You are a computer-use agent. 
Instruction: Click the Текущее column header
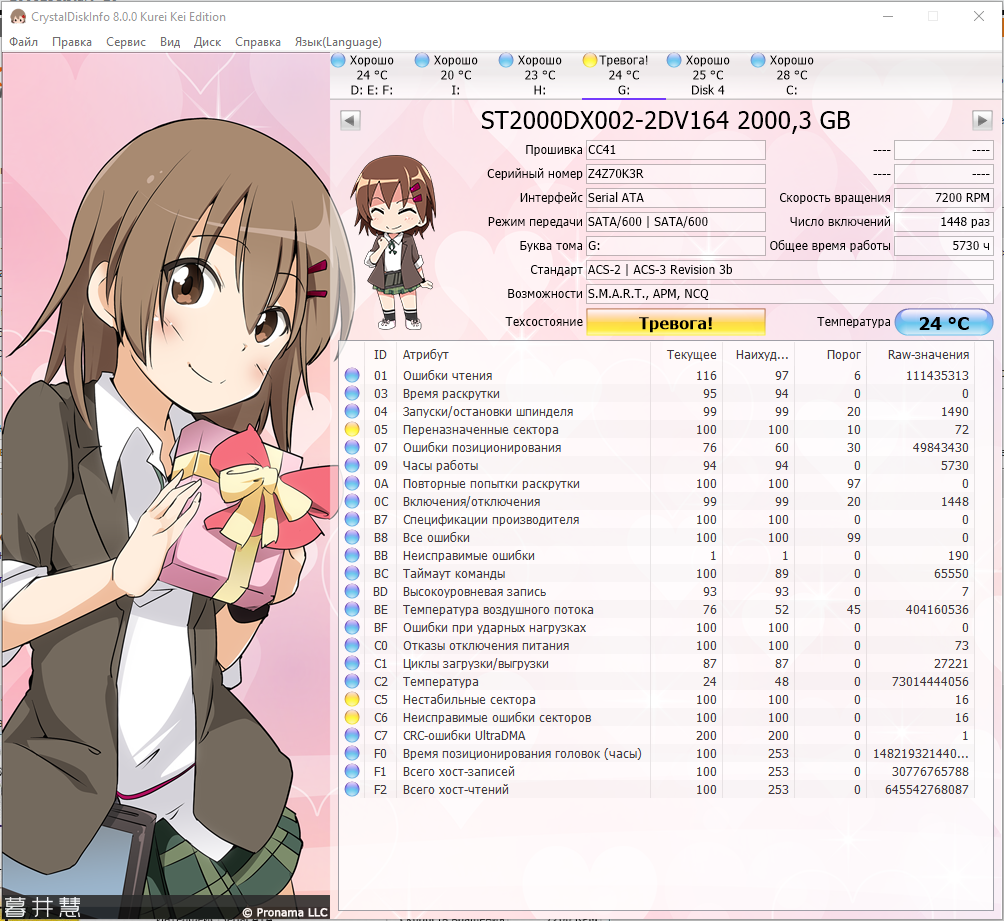click(691, 354)
